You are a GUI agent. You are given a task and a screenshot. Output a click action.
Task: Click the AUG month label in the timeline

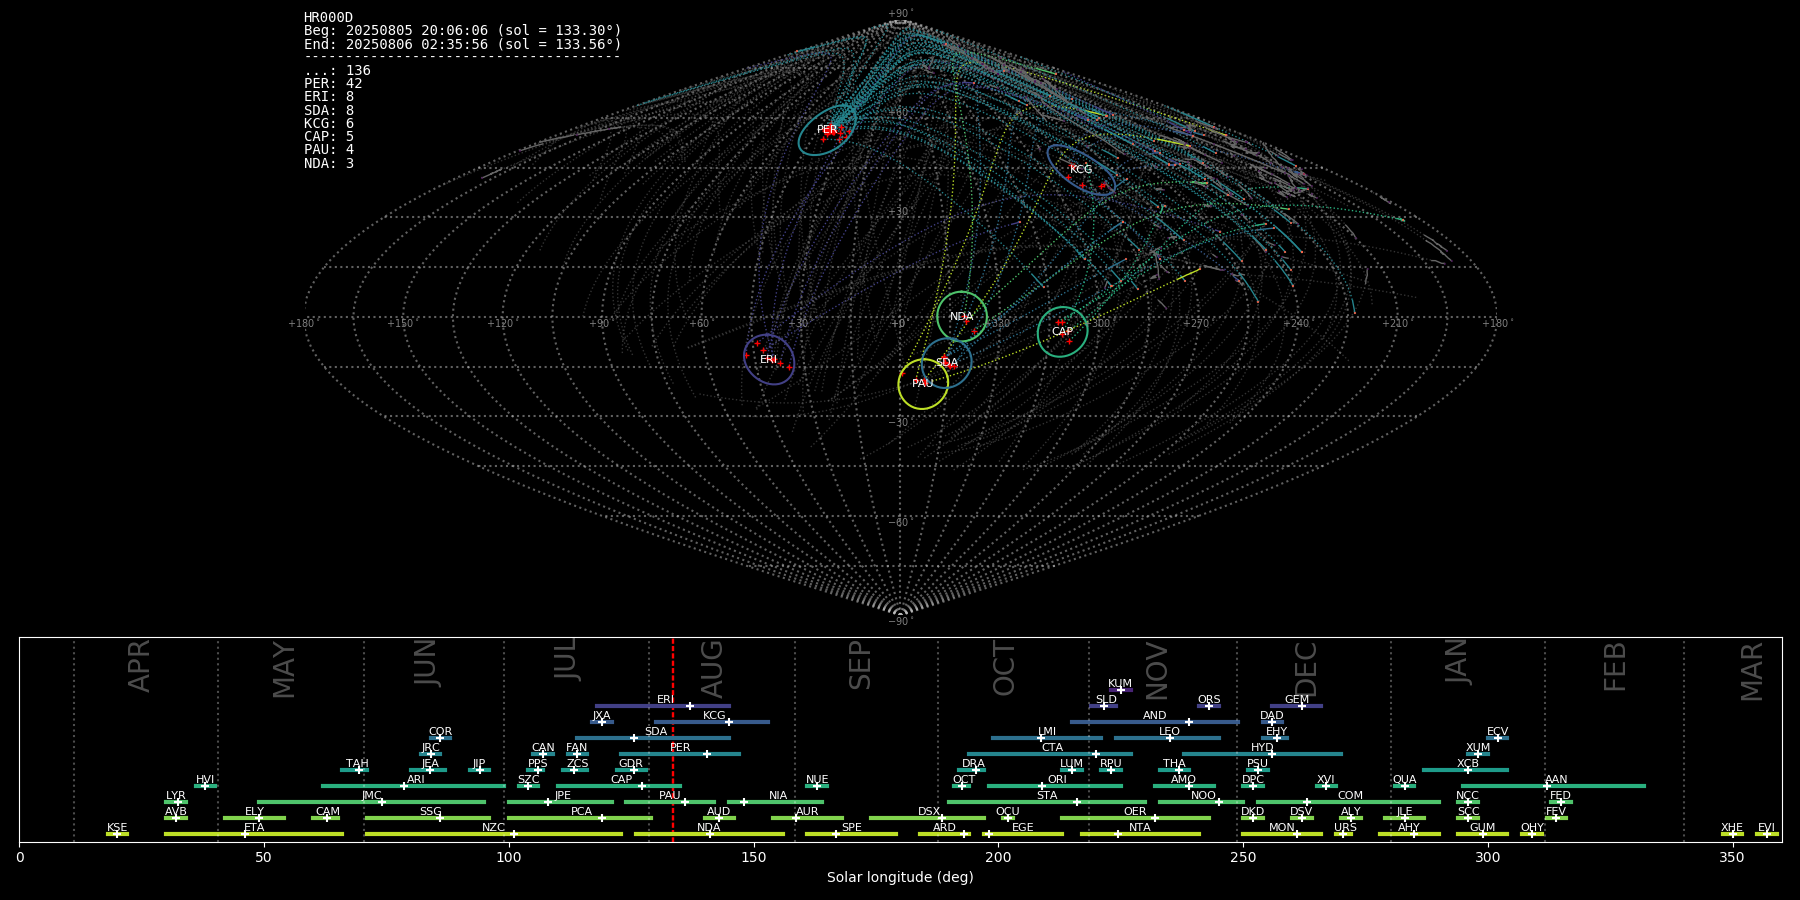(712, 669)
